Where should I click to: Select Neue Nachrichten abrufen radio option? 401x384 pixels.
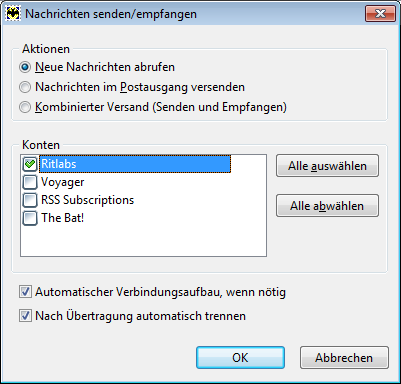point(25,67)
